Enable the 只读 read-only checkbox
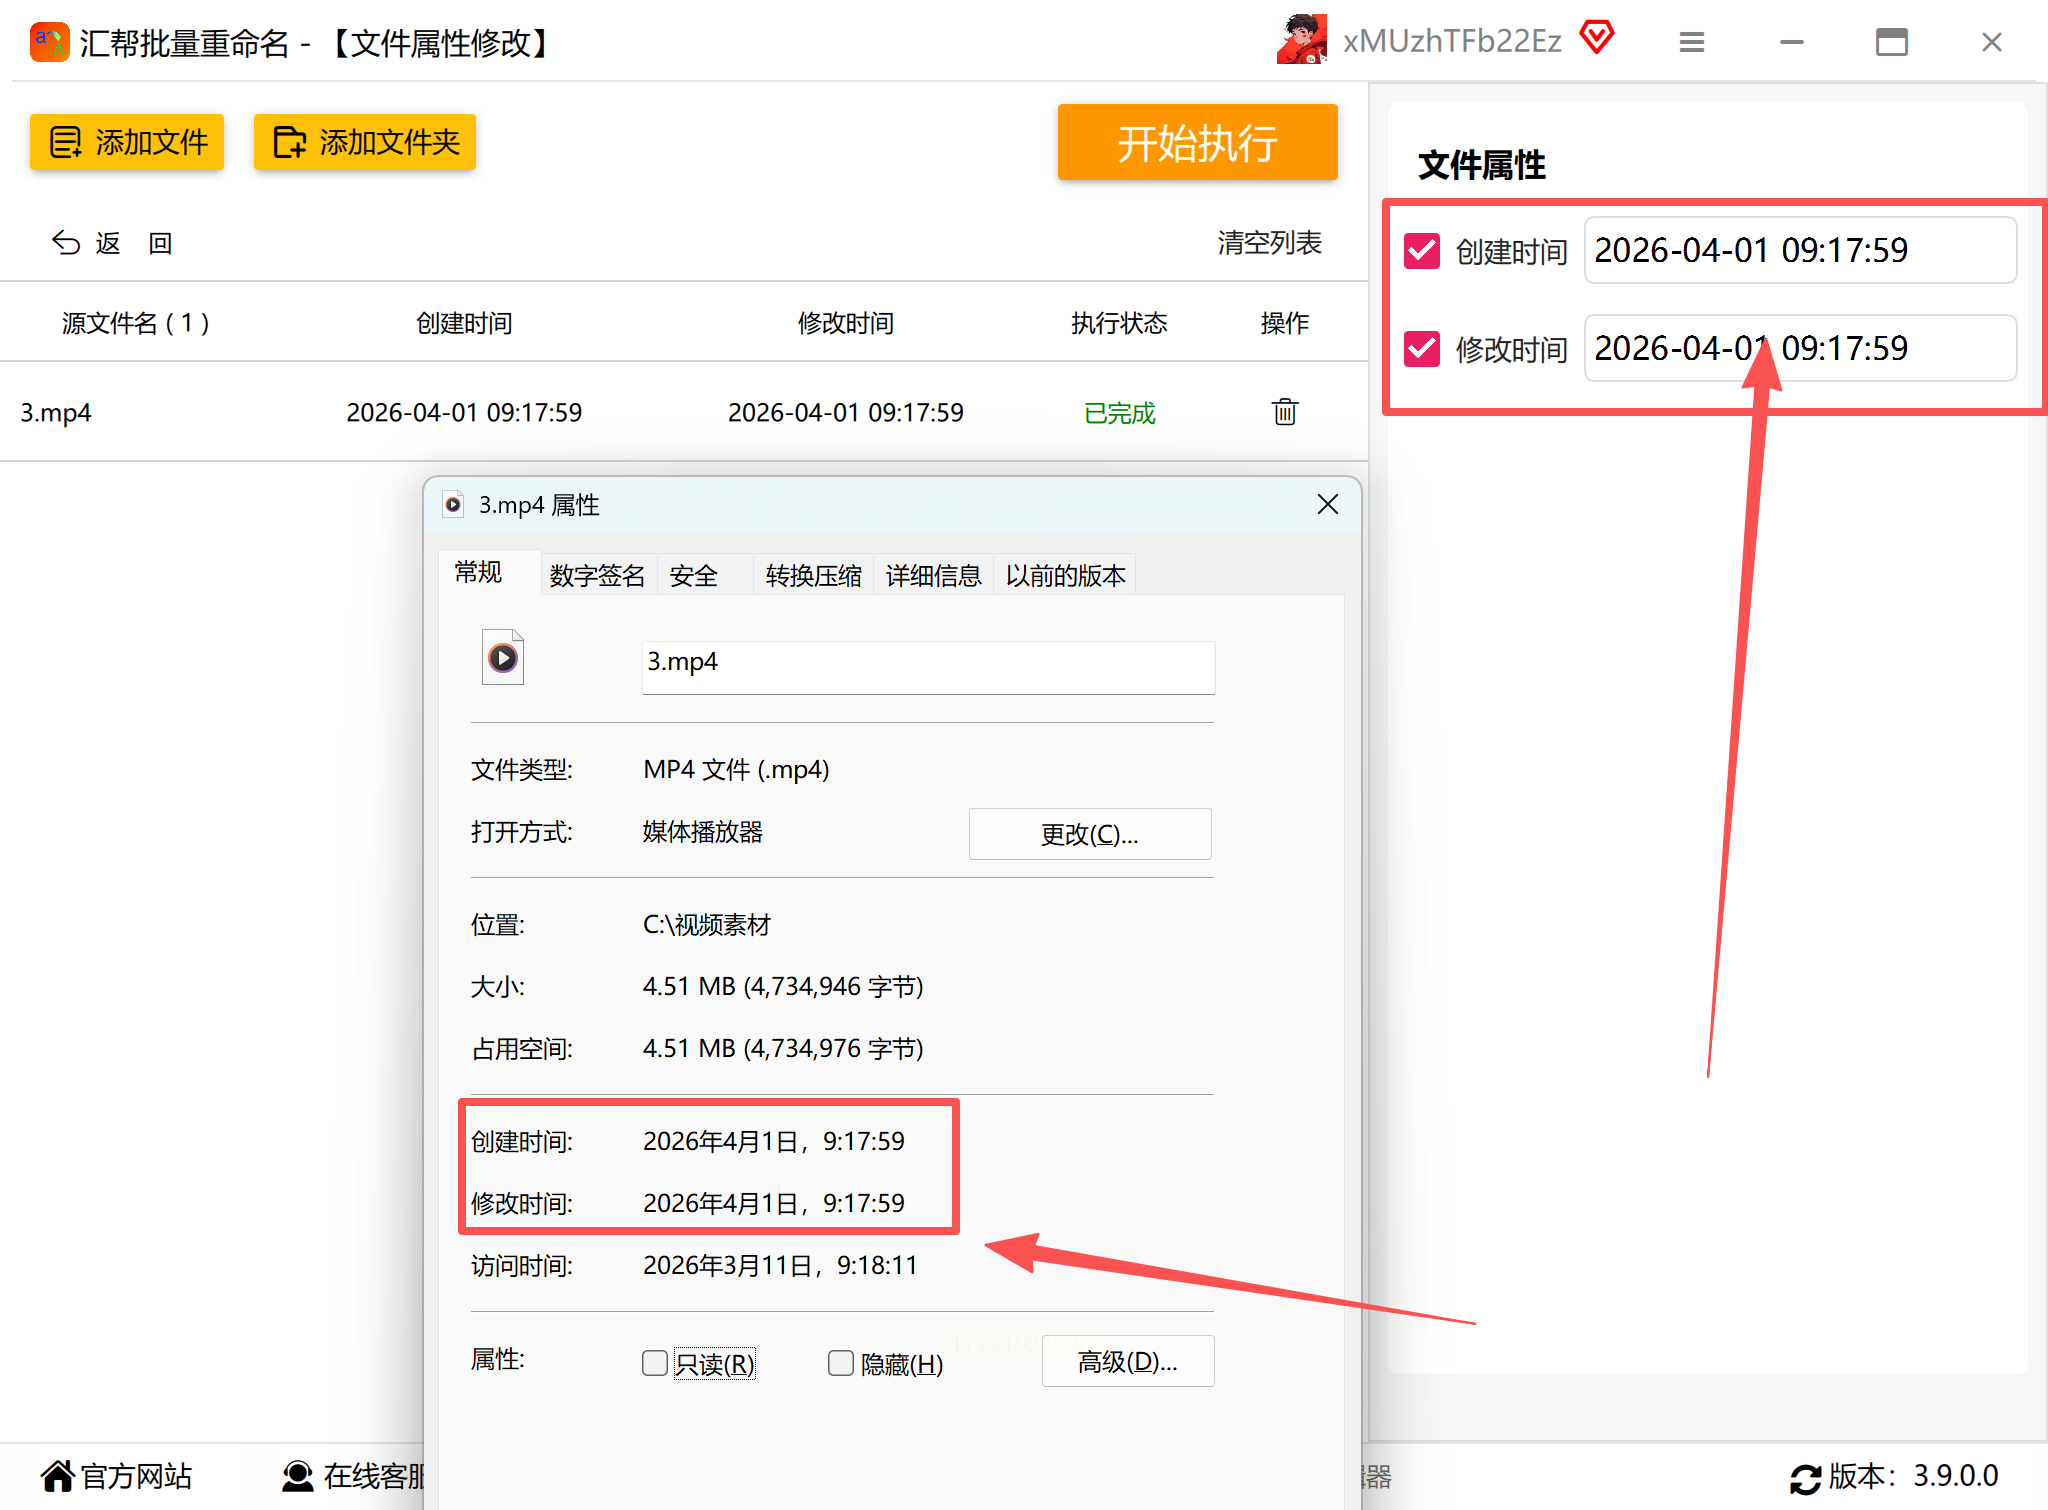Screen dimensions: 2048x1510 pos(655,1363)
